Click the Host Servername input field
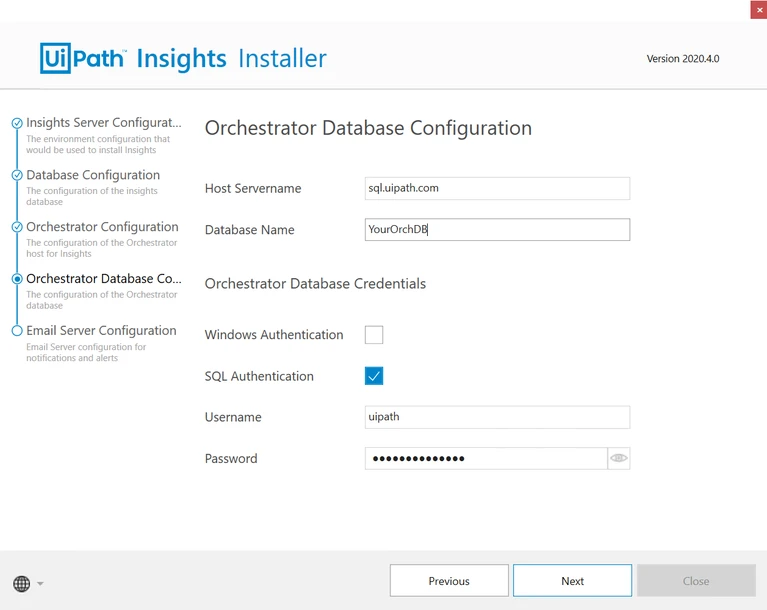Image resolution: width=767 pixels, height=610 pixels. coord(497,188)
